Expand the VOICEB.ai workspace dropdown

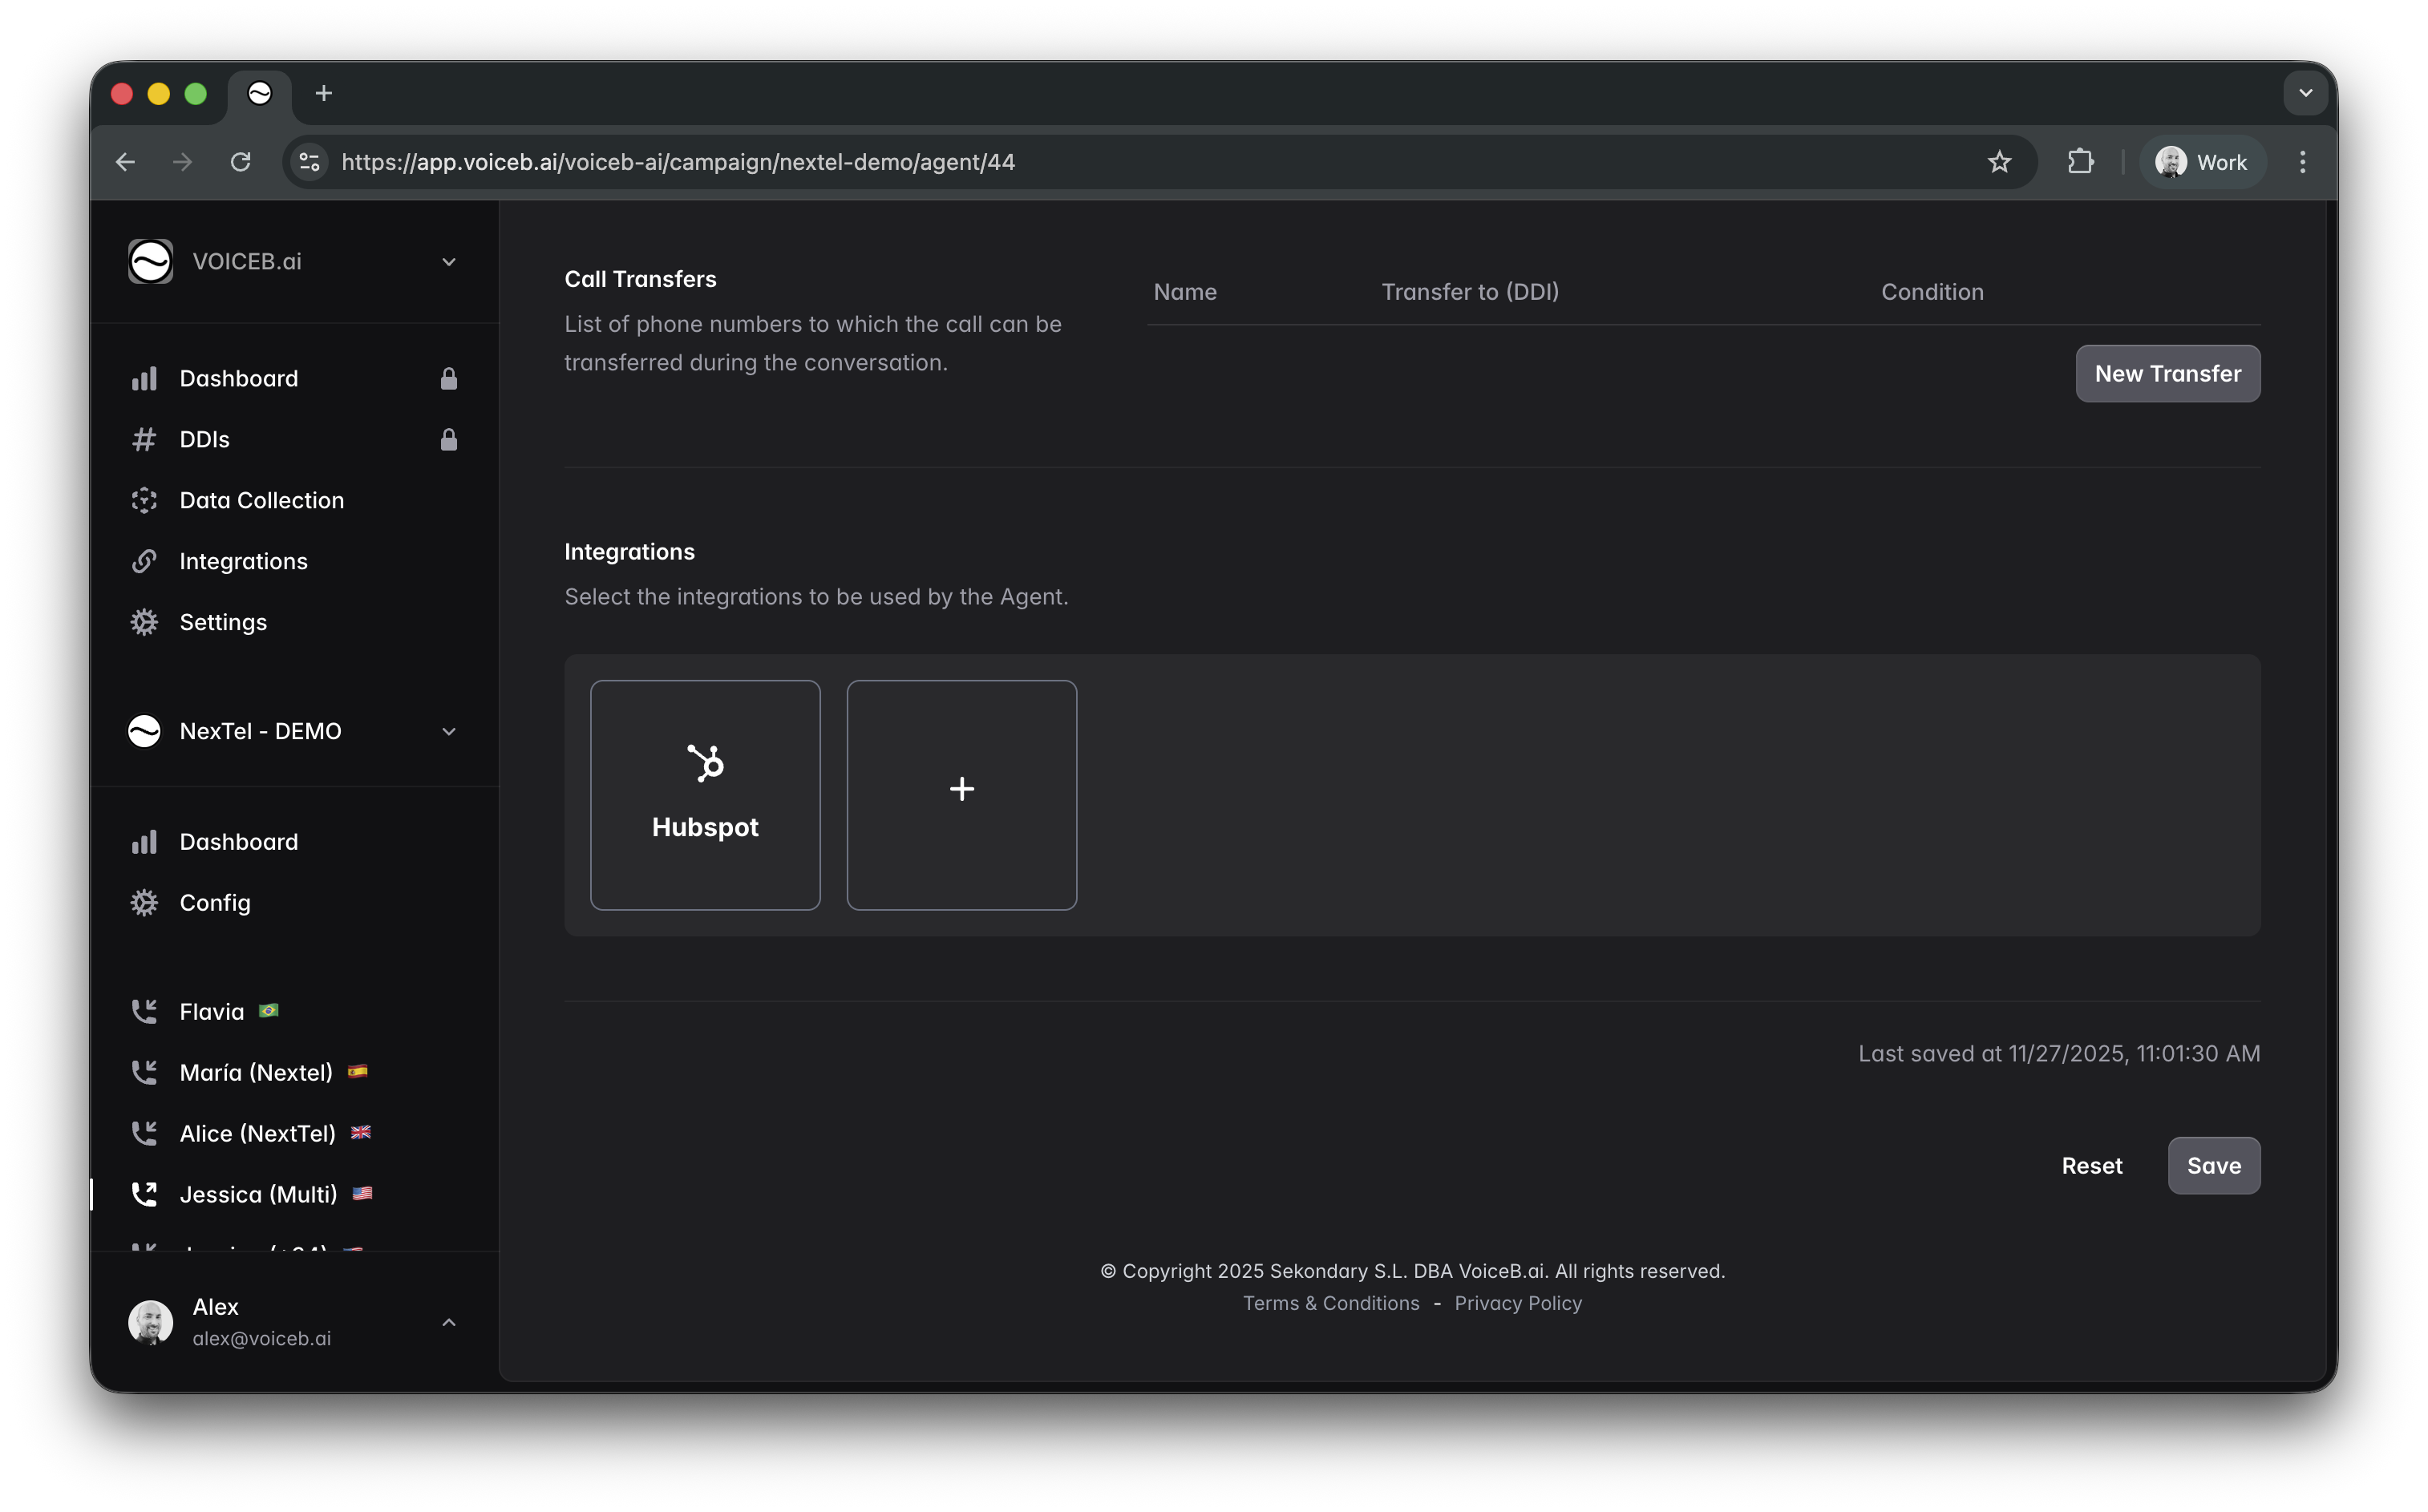[448, 262]
